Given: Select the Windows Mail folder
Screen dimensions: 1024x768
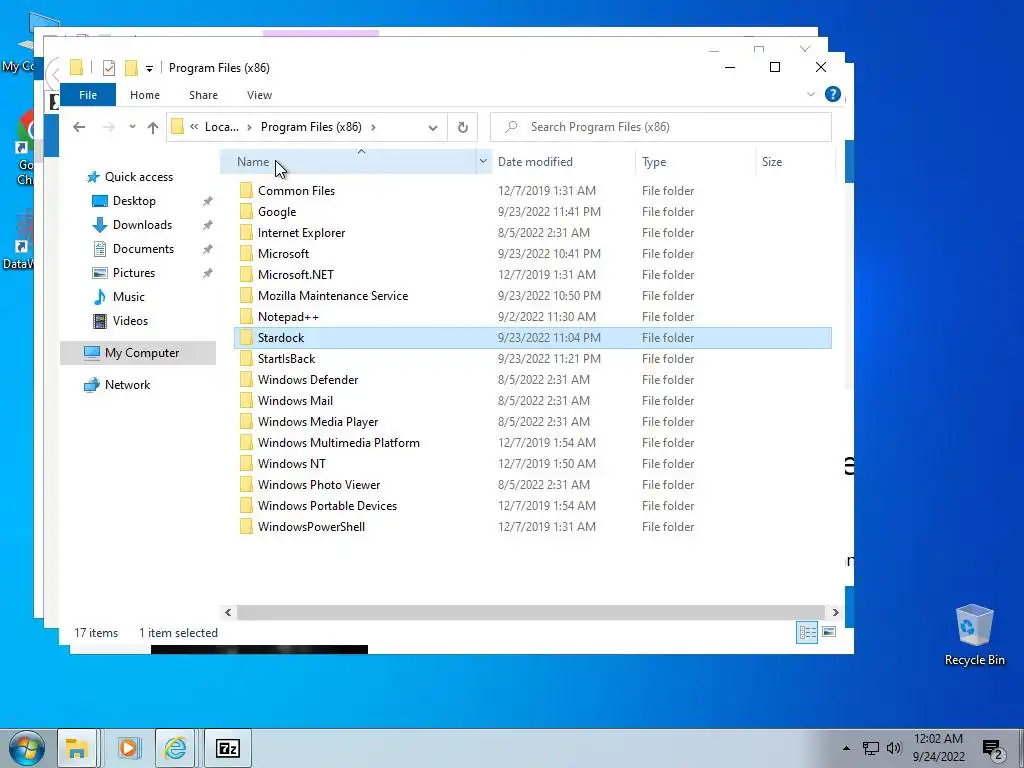Looking at the screenshot, I should pos(533,400).
